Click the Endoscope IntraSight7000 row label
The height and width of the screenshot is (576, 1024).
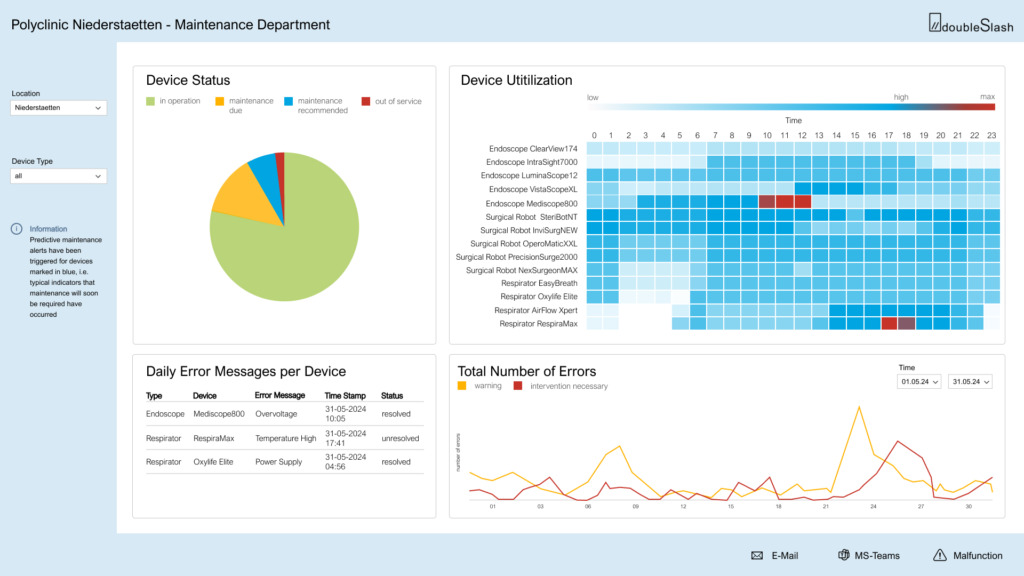pyautogui.click(x=532, y=162)
